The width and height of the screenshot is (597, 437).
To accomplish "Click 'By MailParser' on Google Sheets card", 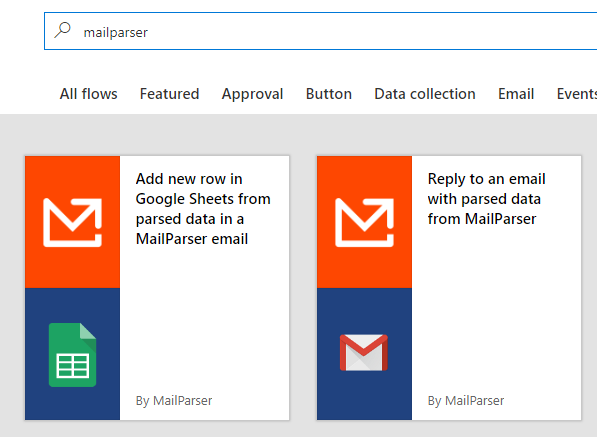I will tap(174, 401).
